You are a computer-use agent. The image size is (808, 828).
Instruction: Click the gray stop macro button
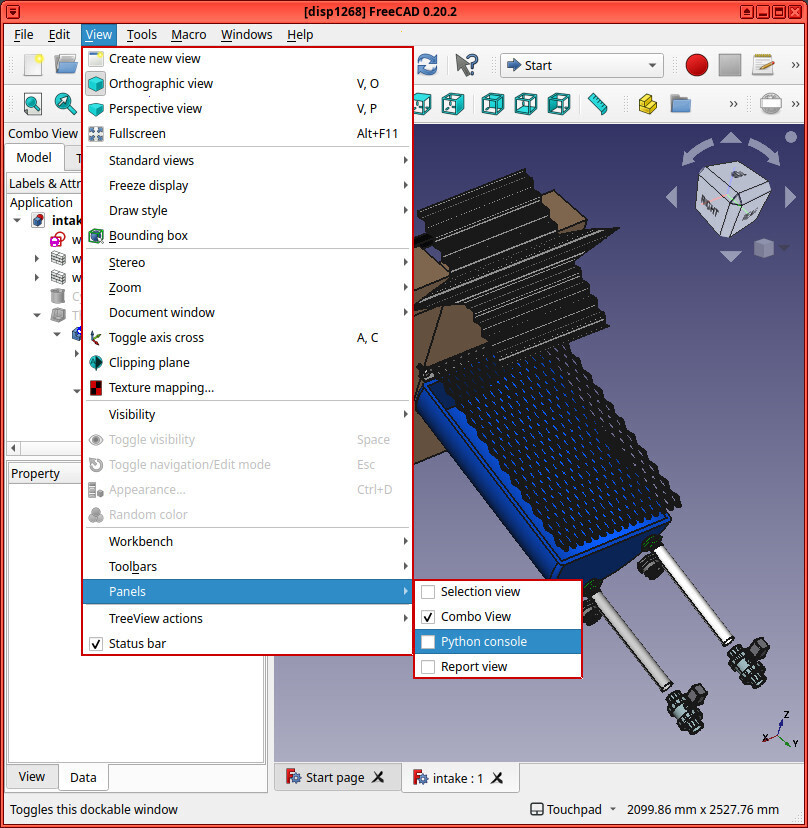pyautogui.click(x=730, y=65)
